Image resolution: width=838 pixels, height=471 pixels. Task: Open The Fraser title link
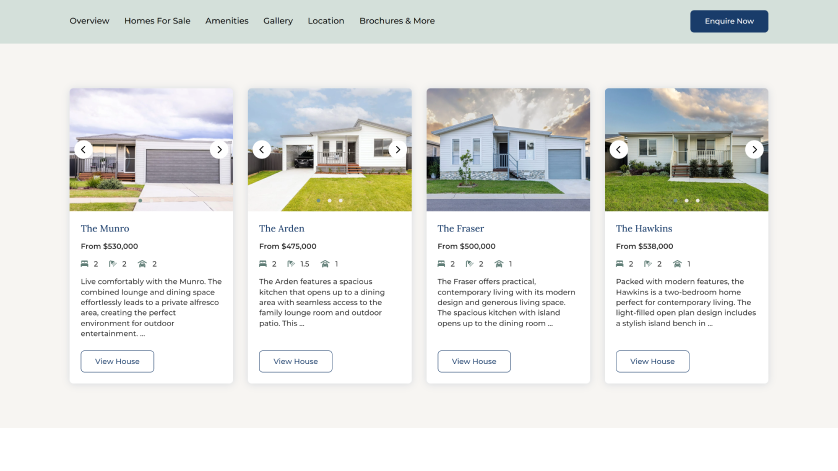(461, 228)
